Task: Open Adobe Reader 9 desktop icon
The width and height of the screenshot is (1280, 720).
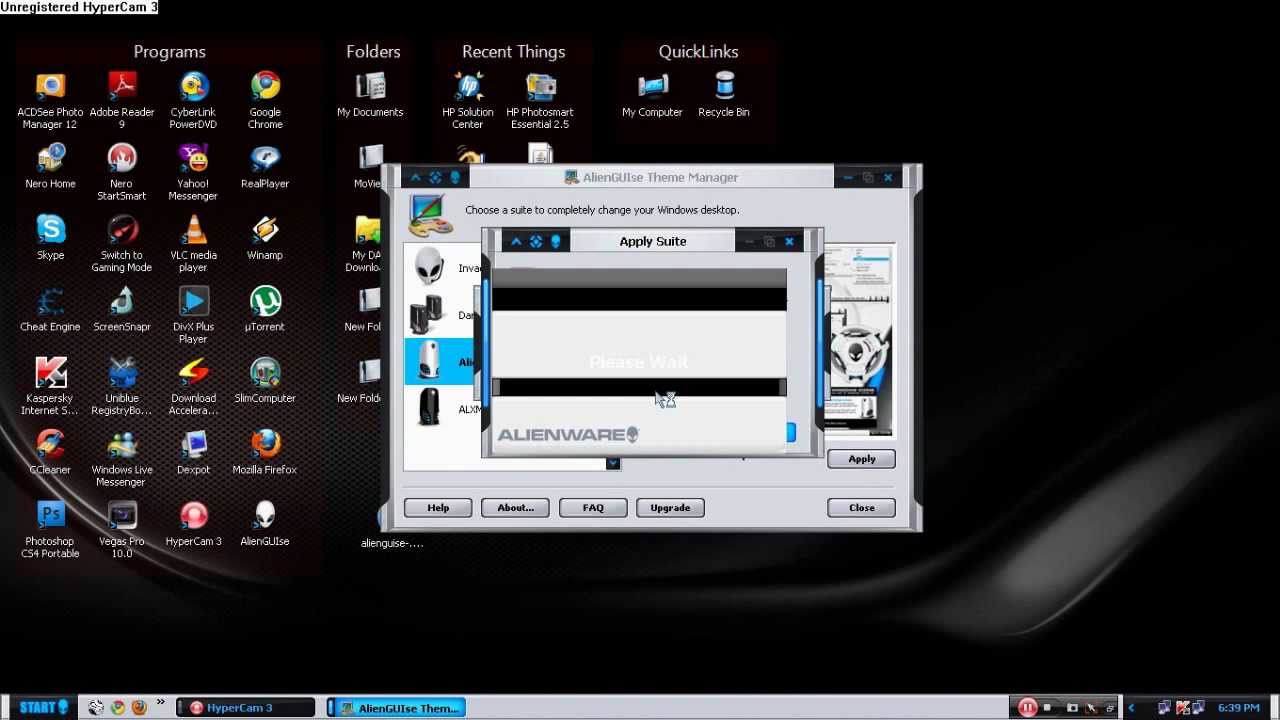Action: 122,101
